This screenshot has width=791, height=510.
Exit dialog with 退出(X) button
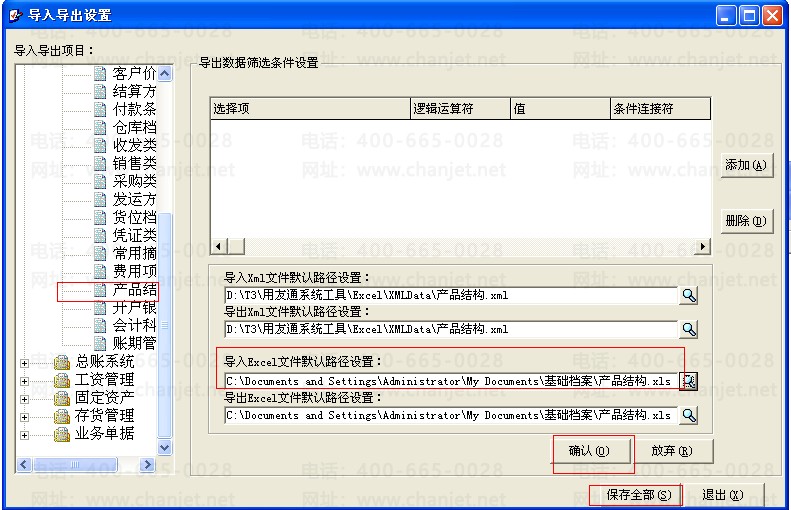(722, 495)
